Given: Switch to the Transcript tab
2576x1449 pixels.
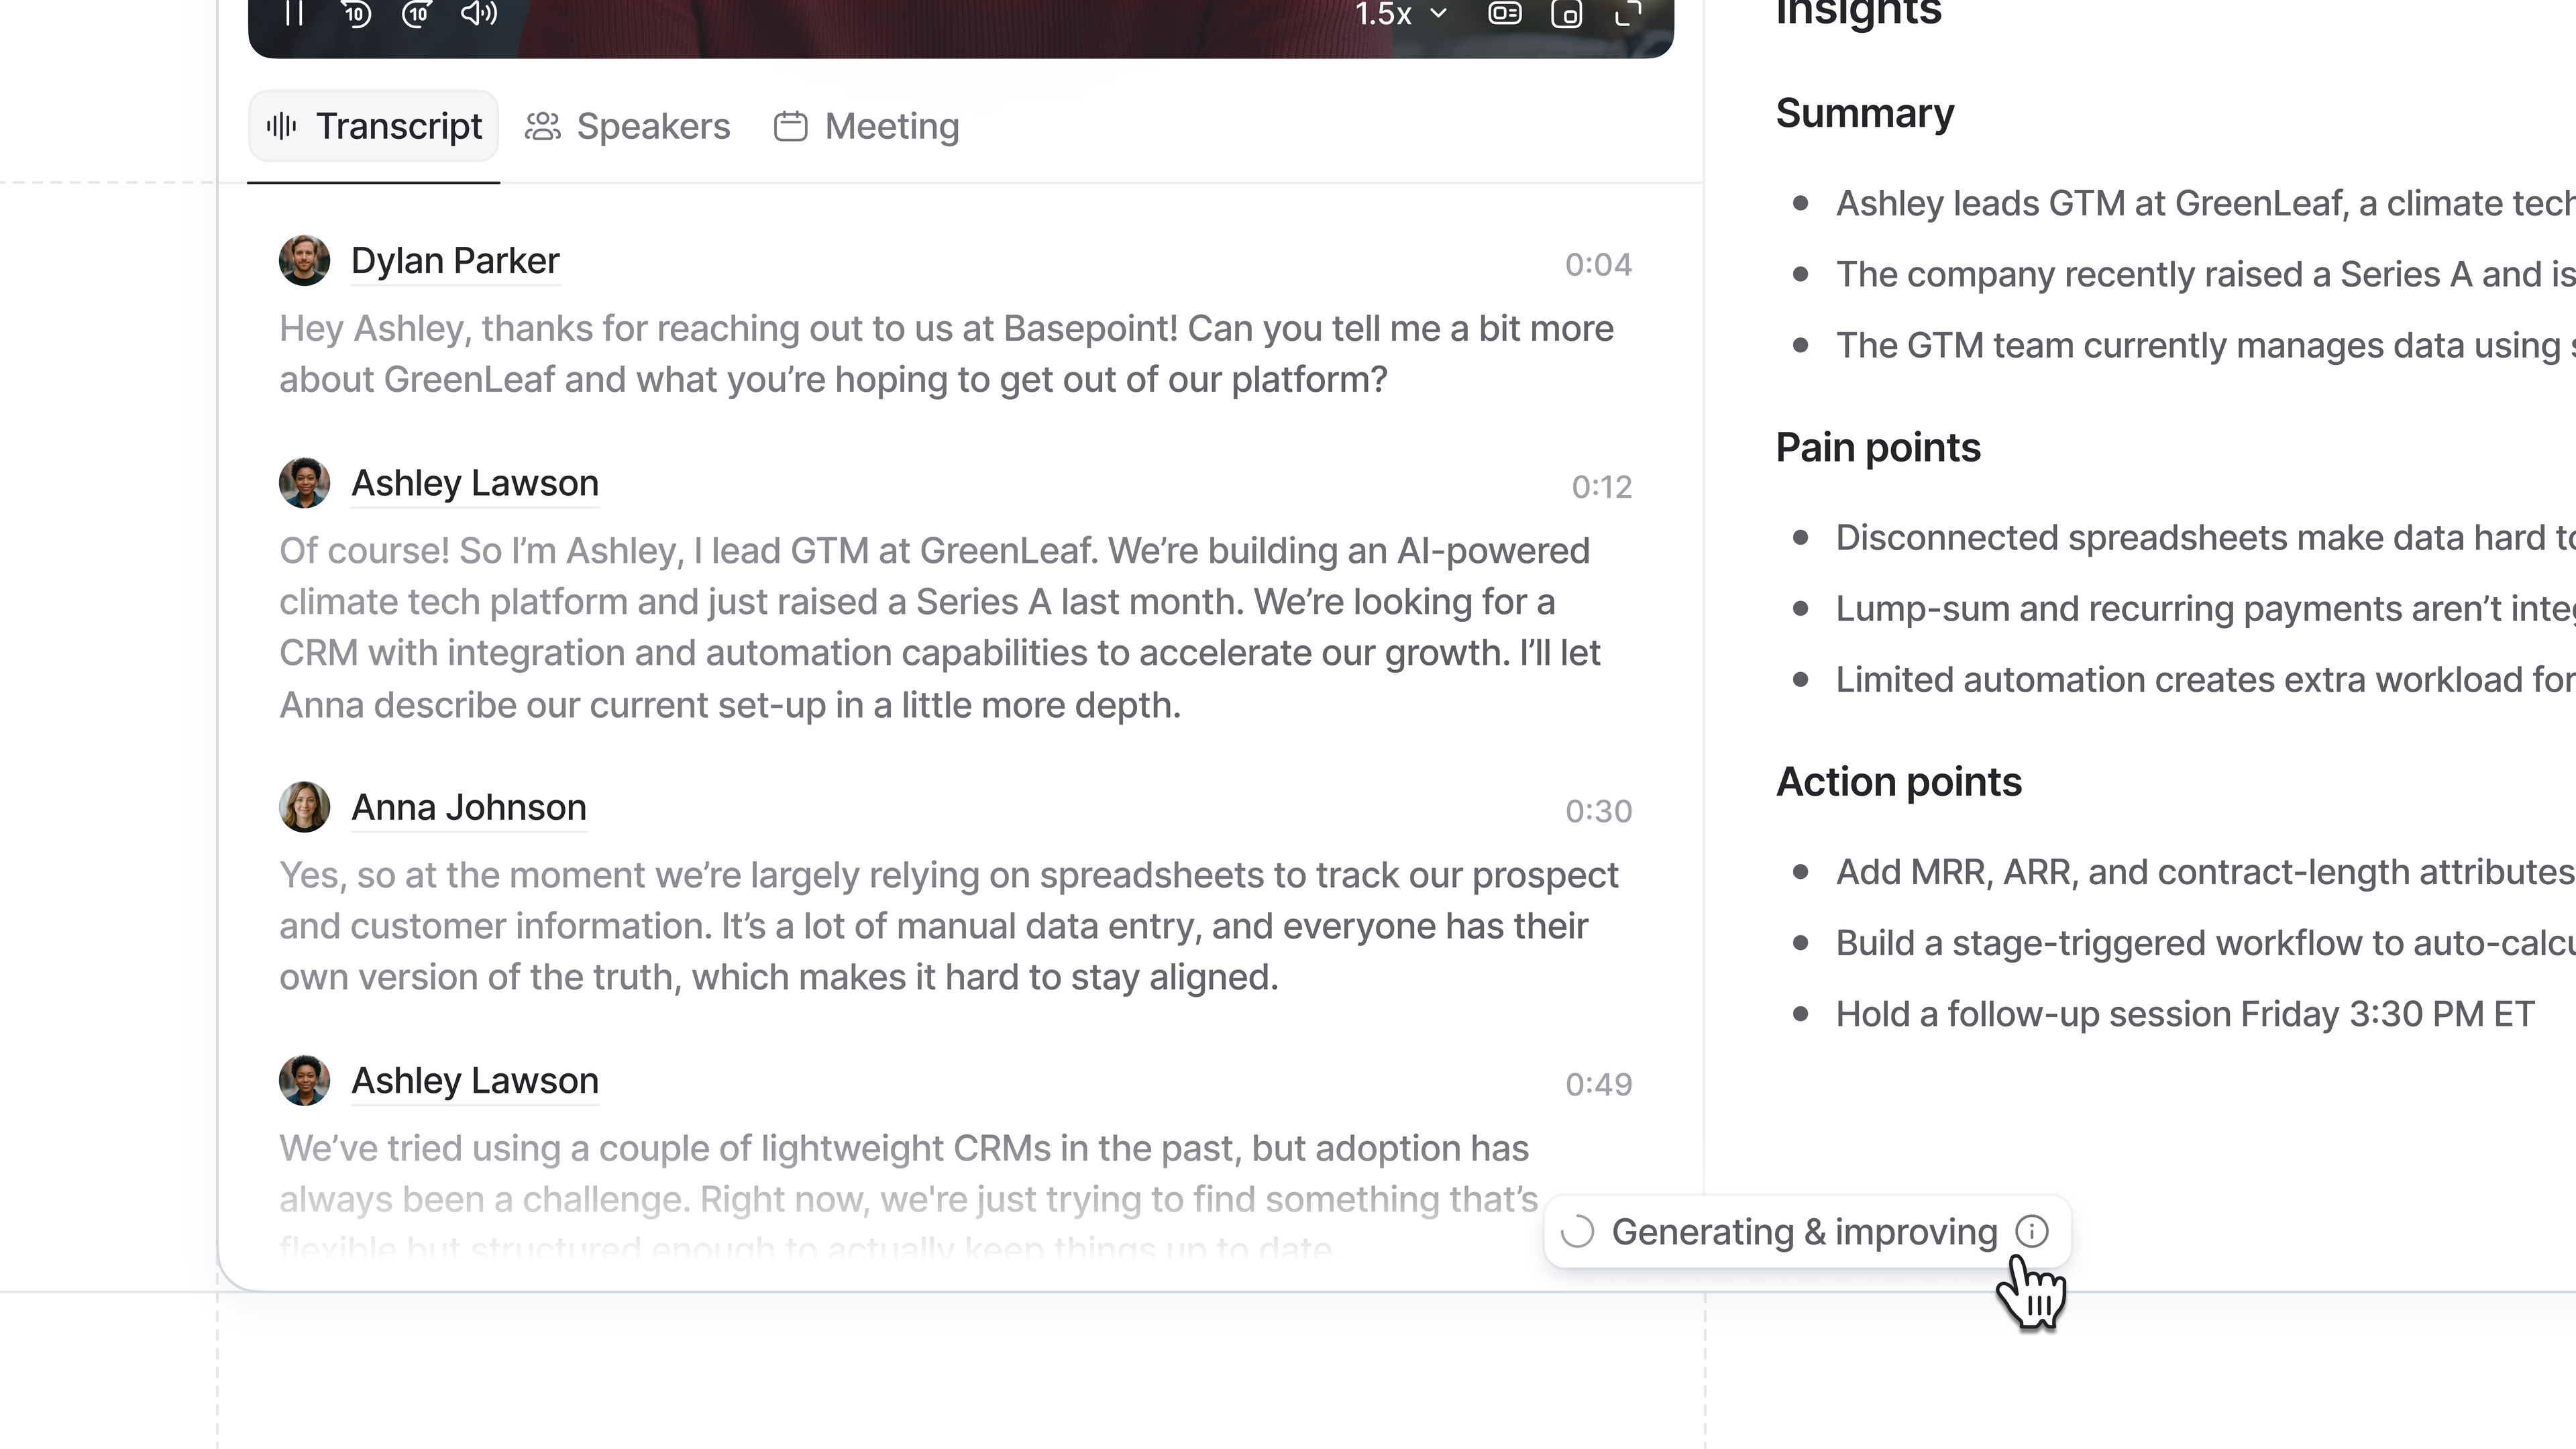Looking at the screenshot, I should pos(374,126).
